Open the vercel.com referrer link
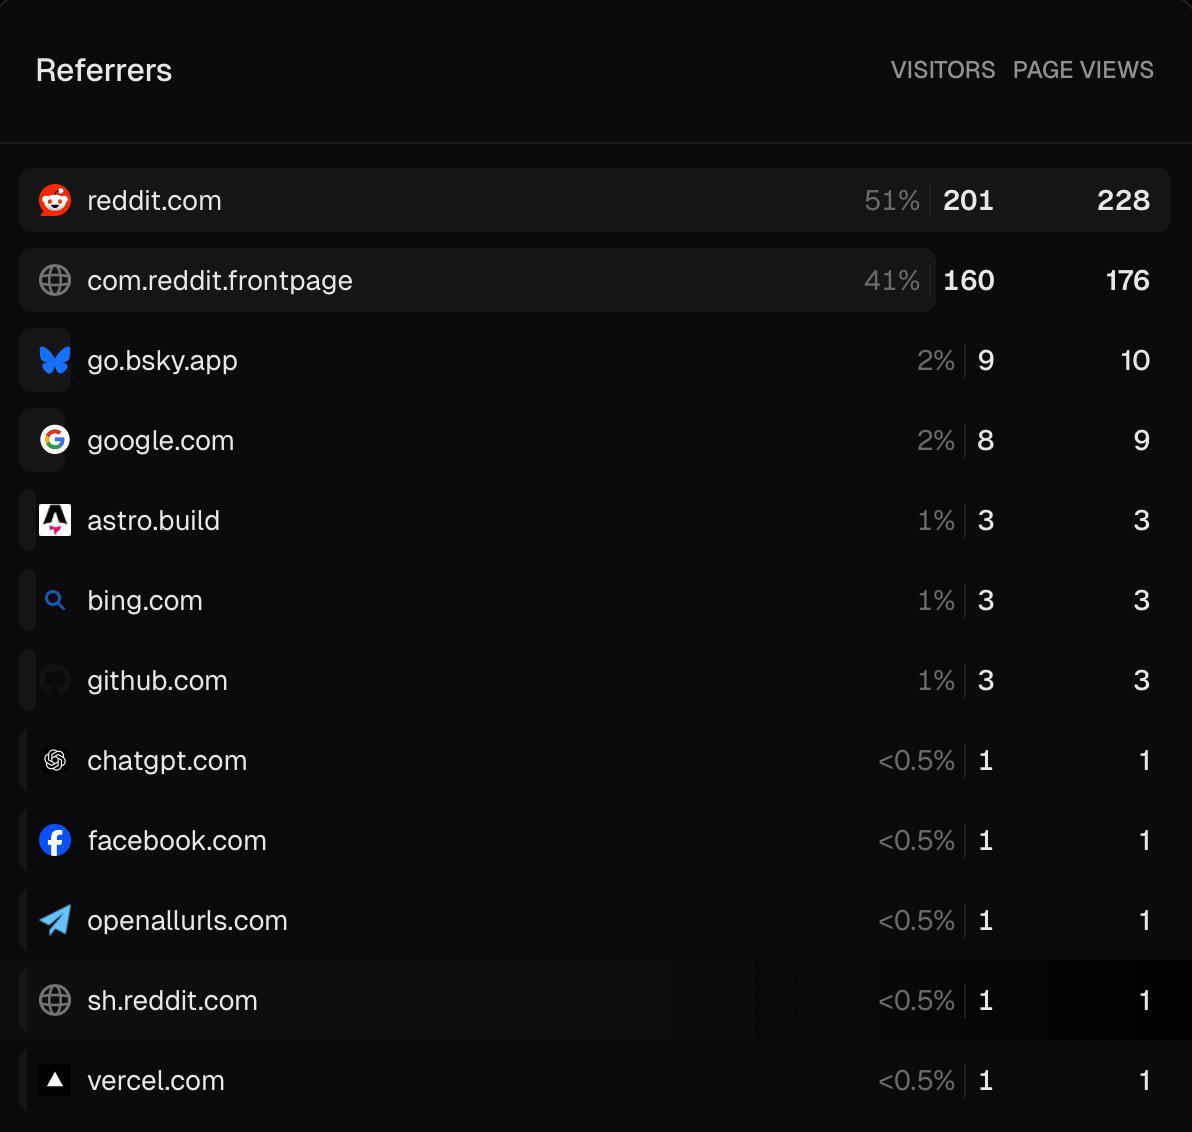 [x=156, y=1080]
